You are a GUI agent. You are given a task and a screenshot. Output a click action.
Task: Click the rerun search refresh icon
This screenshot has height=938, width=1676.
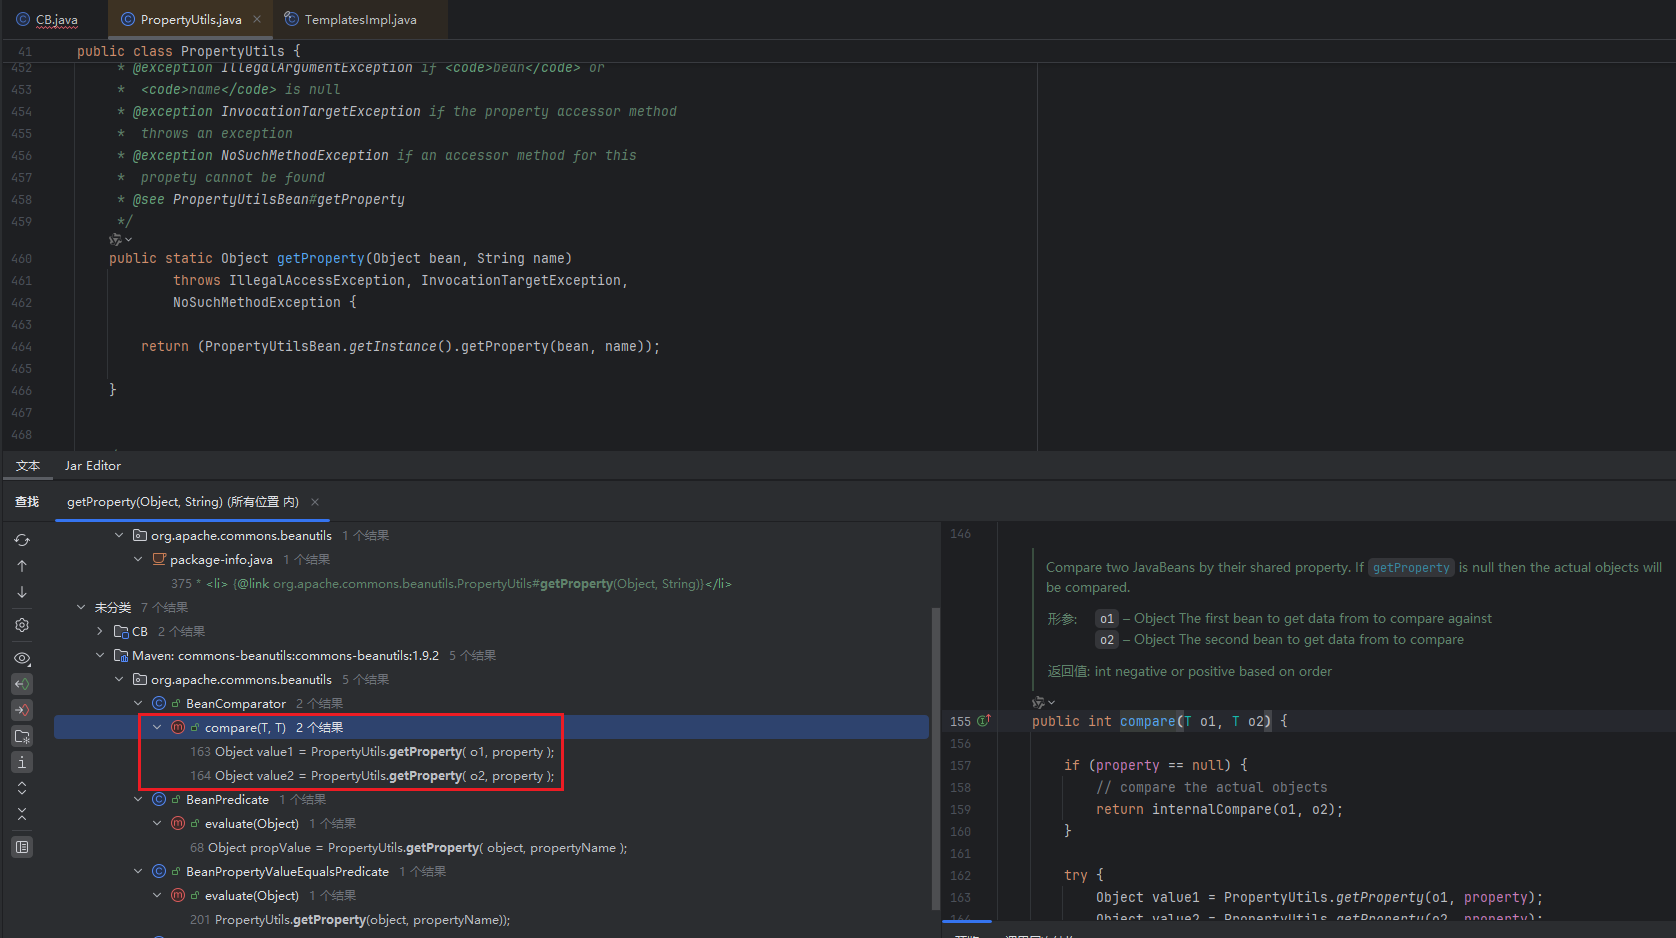[22, 540]
